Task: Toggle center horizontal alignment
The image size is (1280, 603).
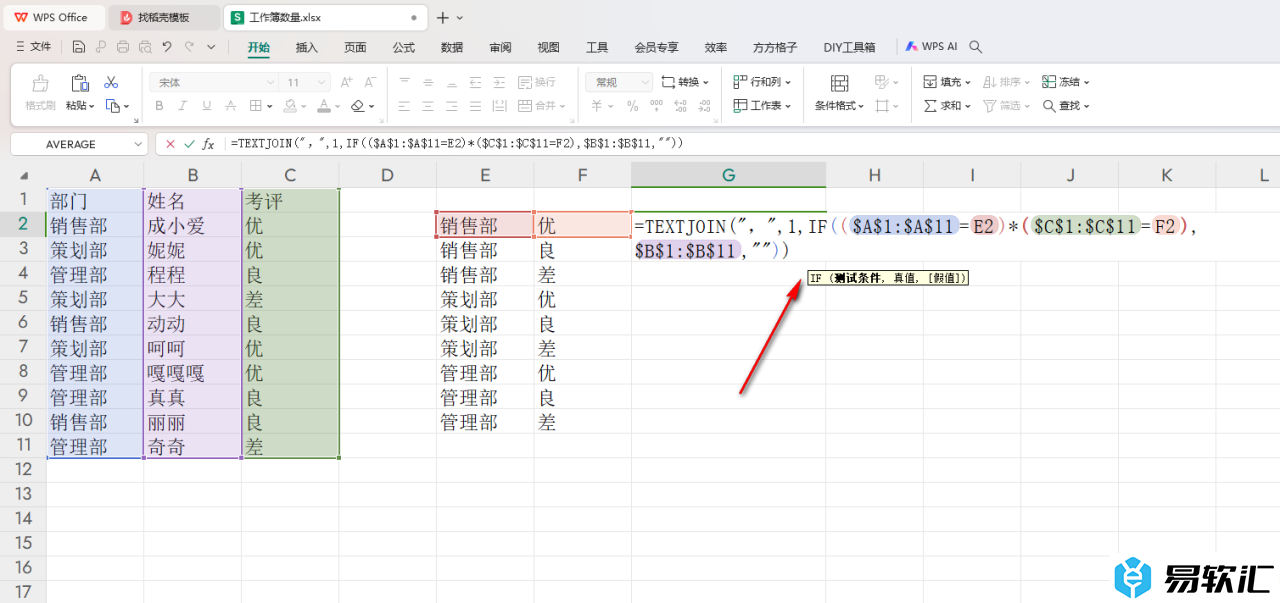Action: click(x=427, y=106)
